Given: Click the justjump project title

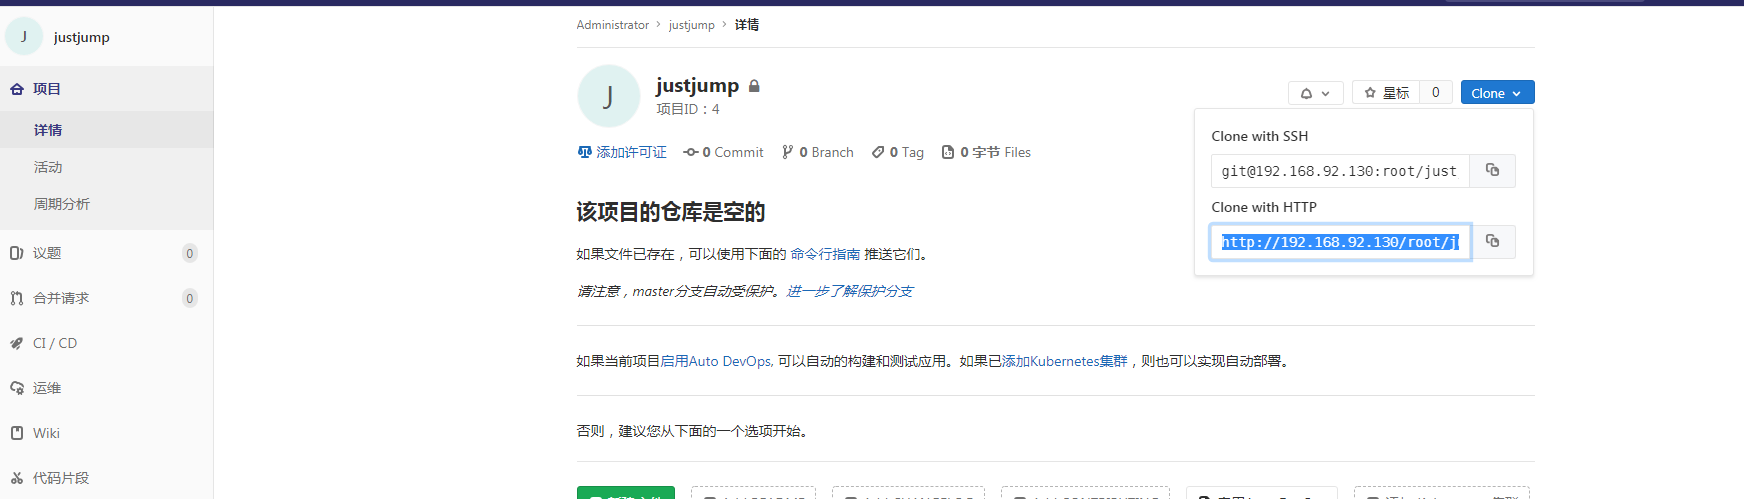Looking at the screenshot, I should [697, 85].
